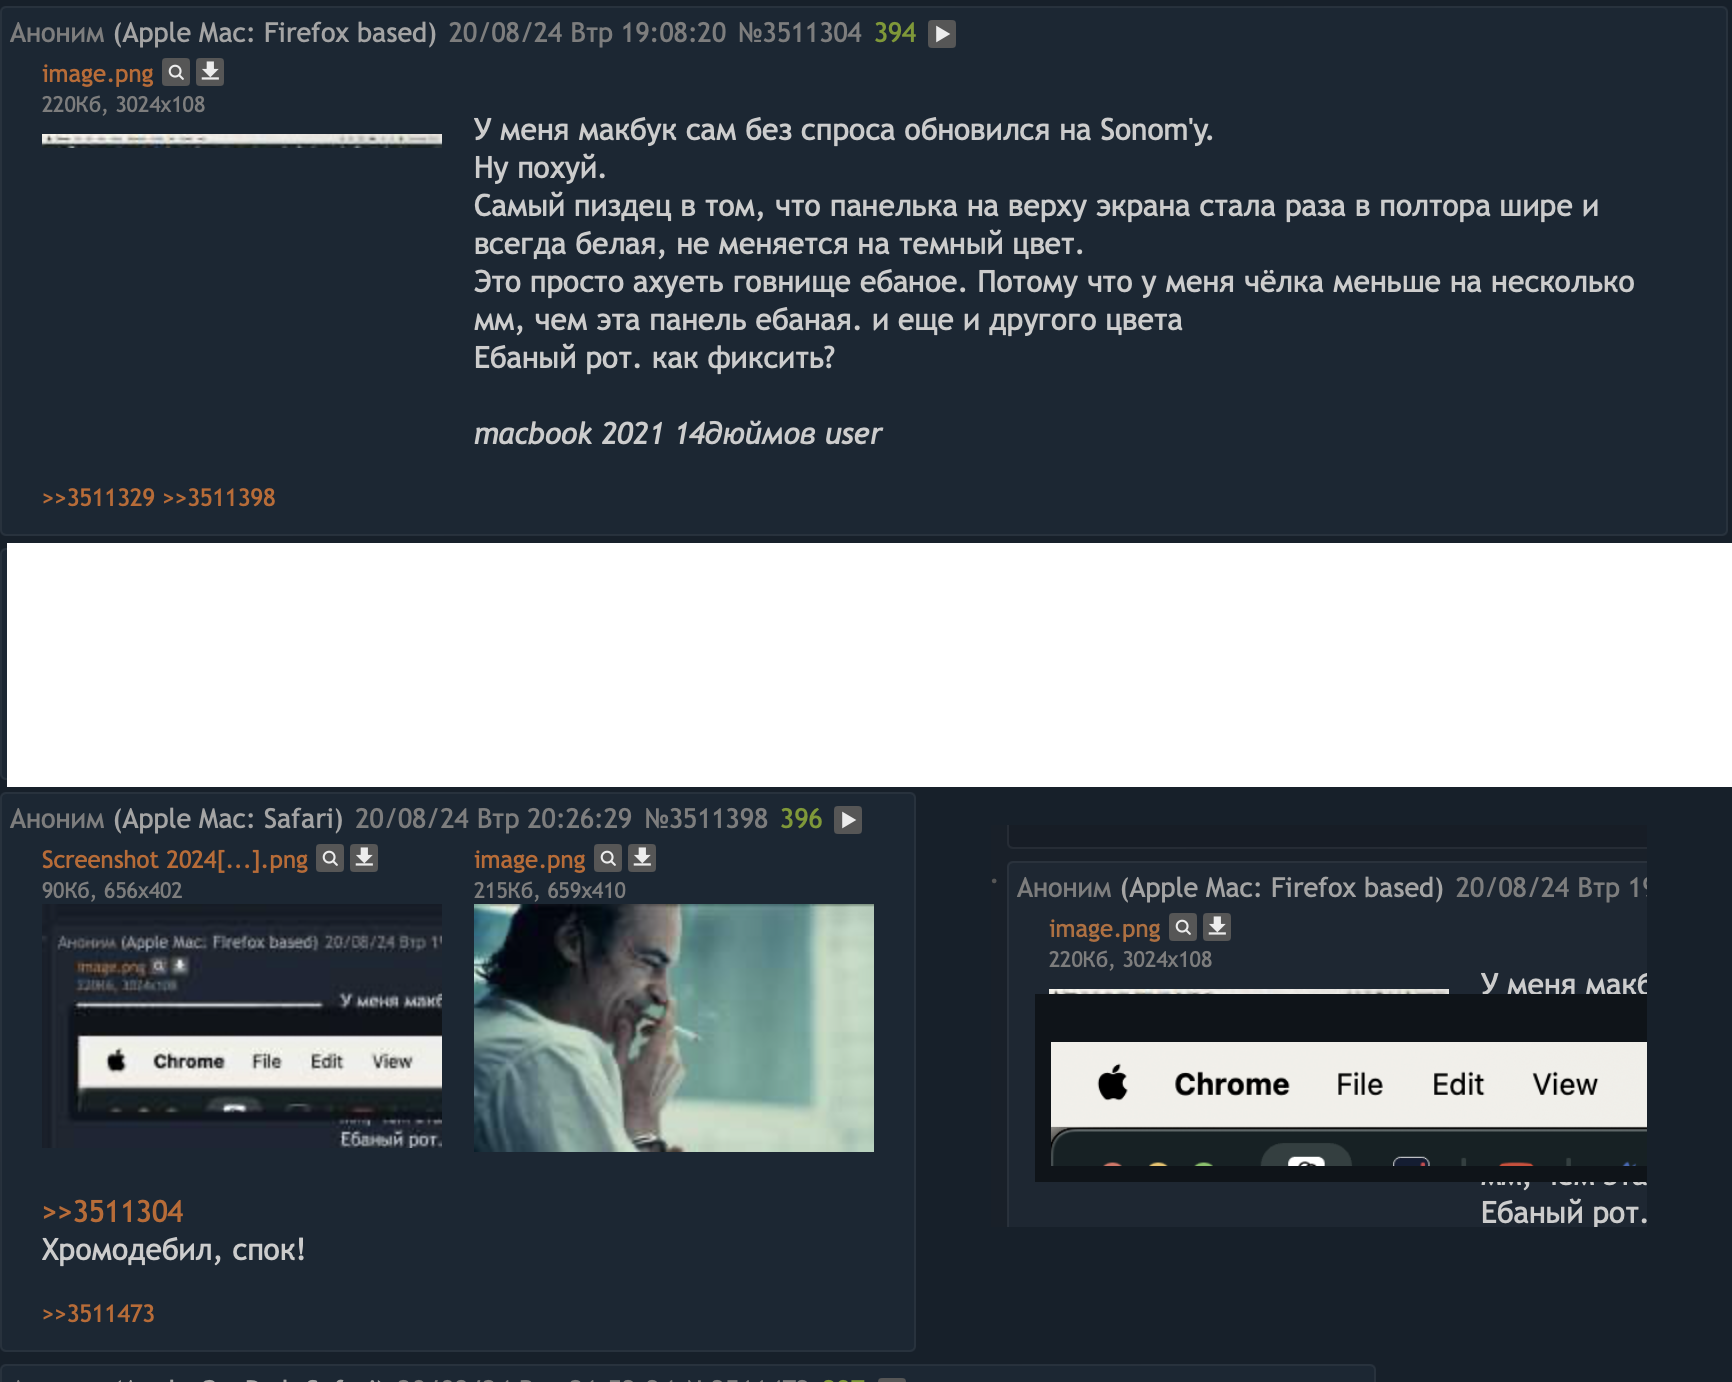Expand the smoking man image thumbnail
1732x1382 pixels.
pos(674,1028)
